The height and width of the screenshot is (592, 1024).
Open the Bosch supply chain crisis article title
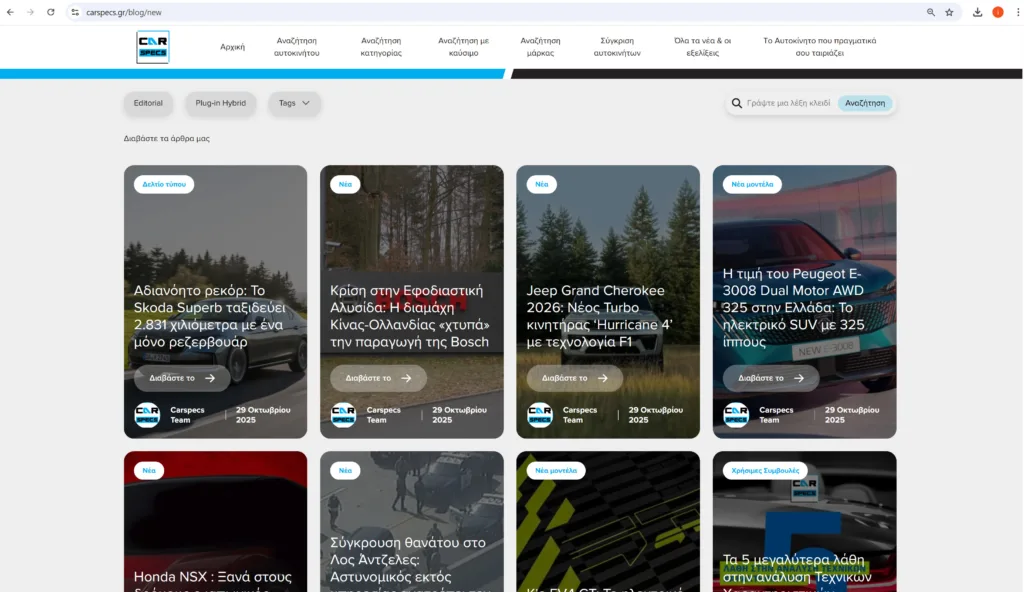[x=410, y=316]
